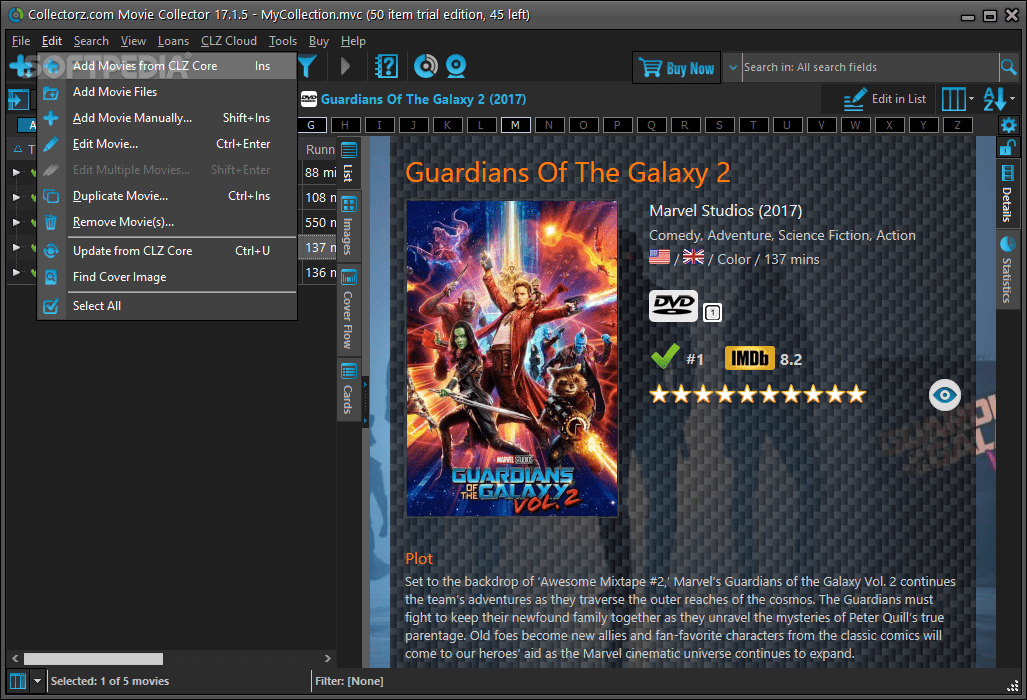
Task: Expand the row arrow next to 136
Action: pos(16,272)
